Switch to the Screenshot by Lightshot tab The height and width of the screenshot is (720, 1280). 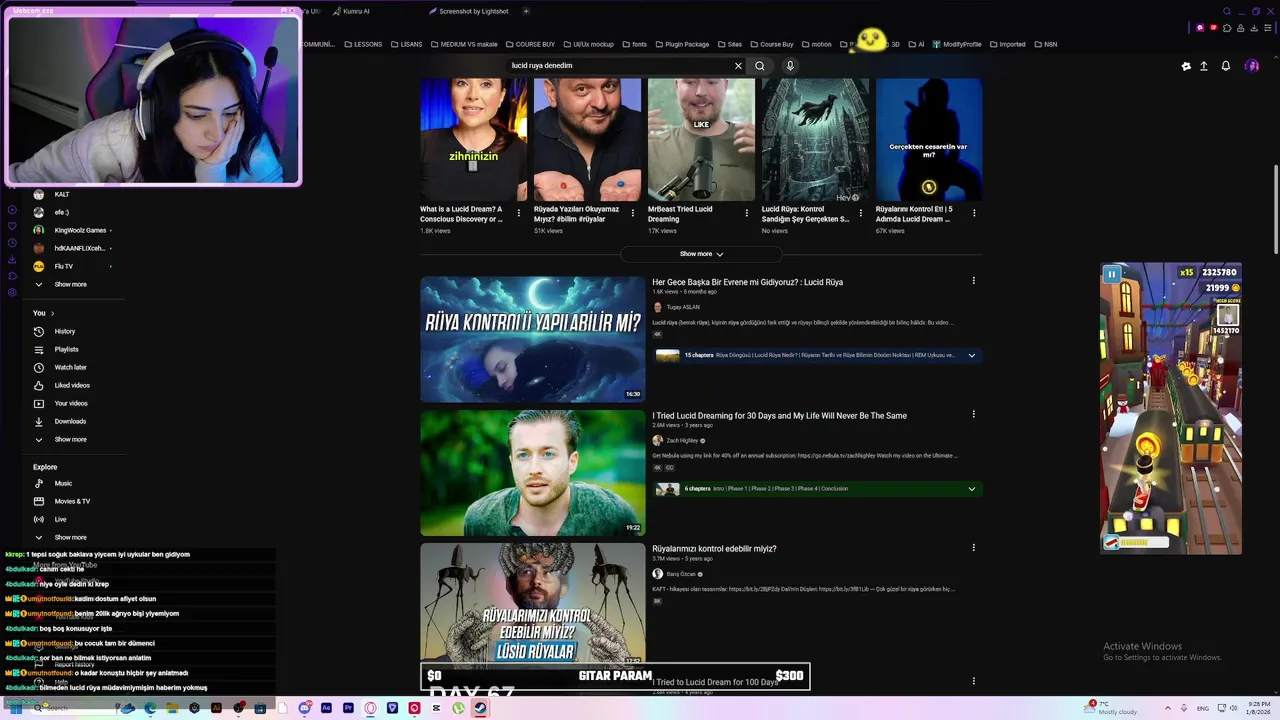468,11
